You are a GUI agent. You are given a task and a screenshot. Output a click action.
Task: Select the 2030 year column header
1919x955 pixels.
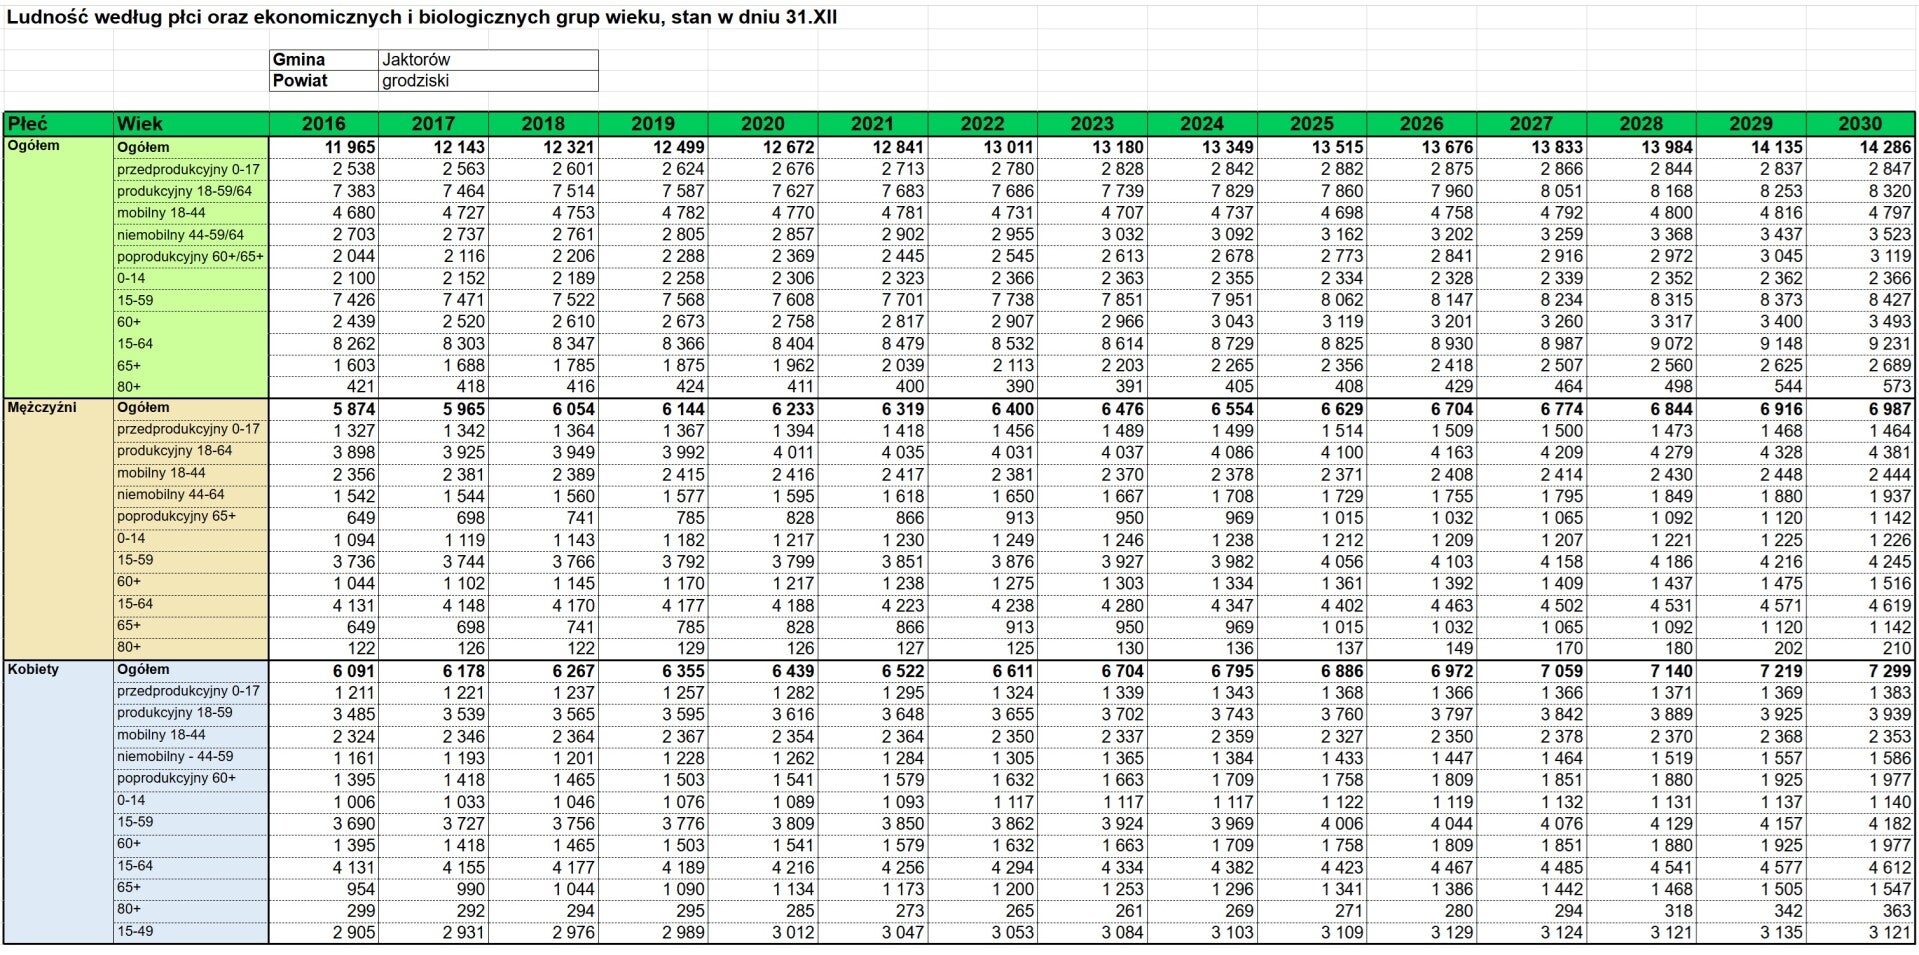coord(1860,124)
